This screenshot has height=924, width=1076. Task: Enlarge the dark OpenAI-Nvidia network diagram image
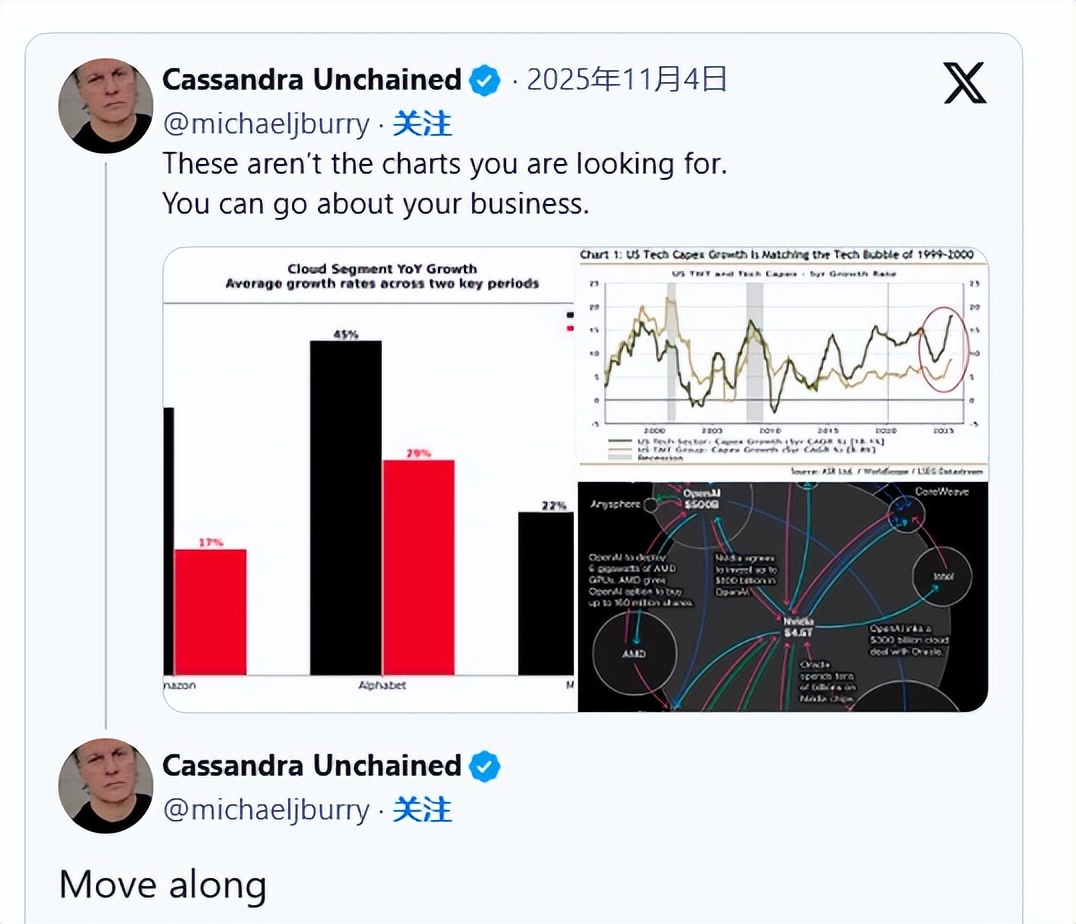tap(782, 597)
